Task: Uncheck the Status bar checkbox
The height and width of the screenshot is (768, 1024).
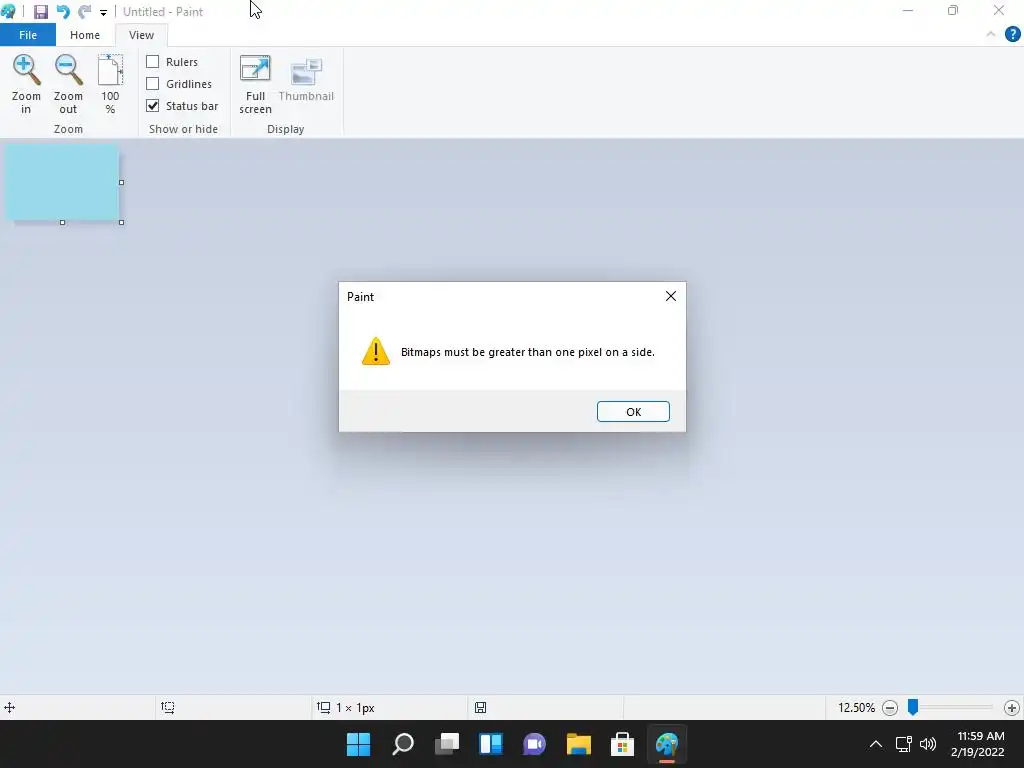Action: click(152, 106)
